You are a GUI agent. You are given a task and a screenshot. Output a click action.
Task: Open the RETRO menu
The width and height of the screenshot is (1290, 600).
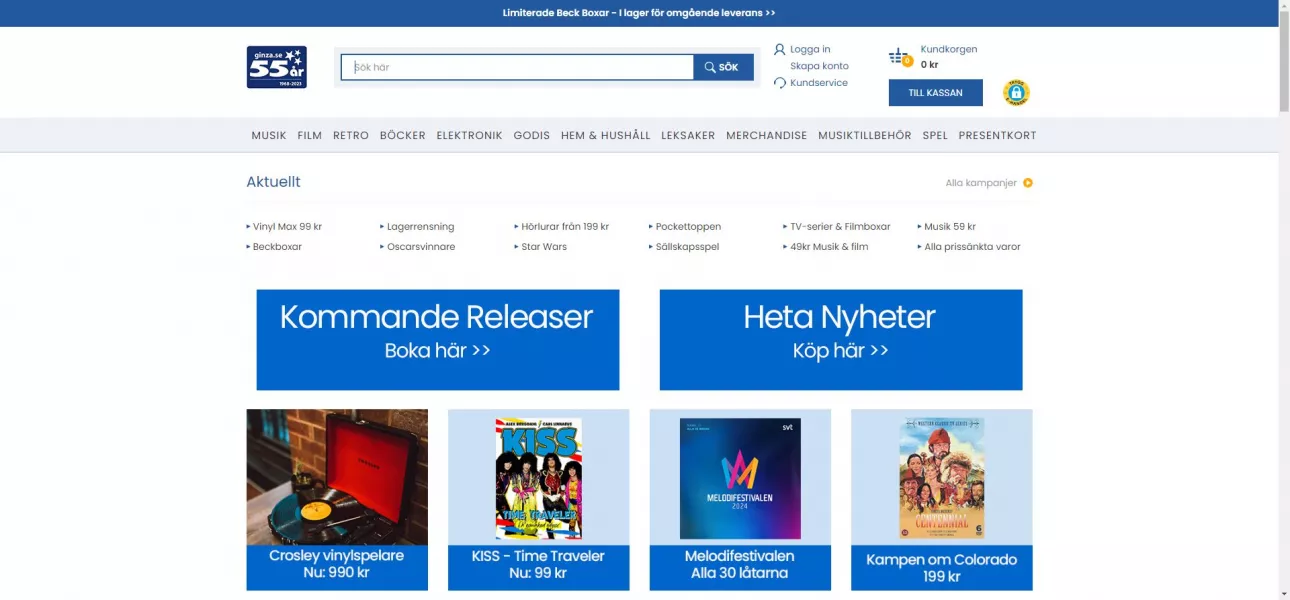pos(351,135)
